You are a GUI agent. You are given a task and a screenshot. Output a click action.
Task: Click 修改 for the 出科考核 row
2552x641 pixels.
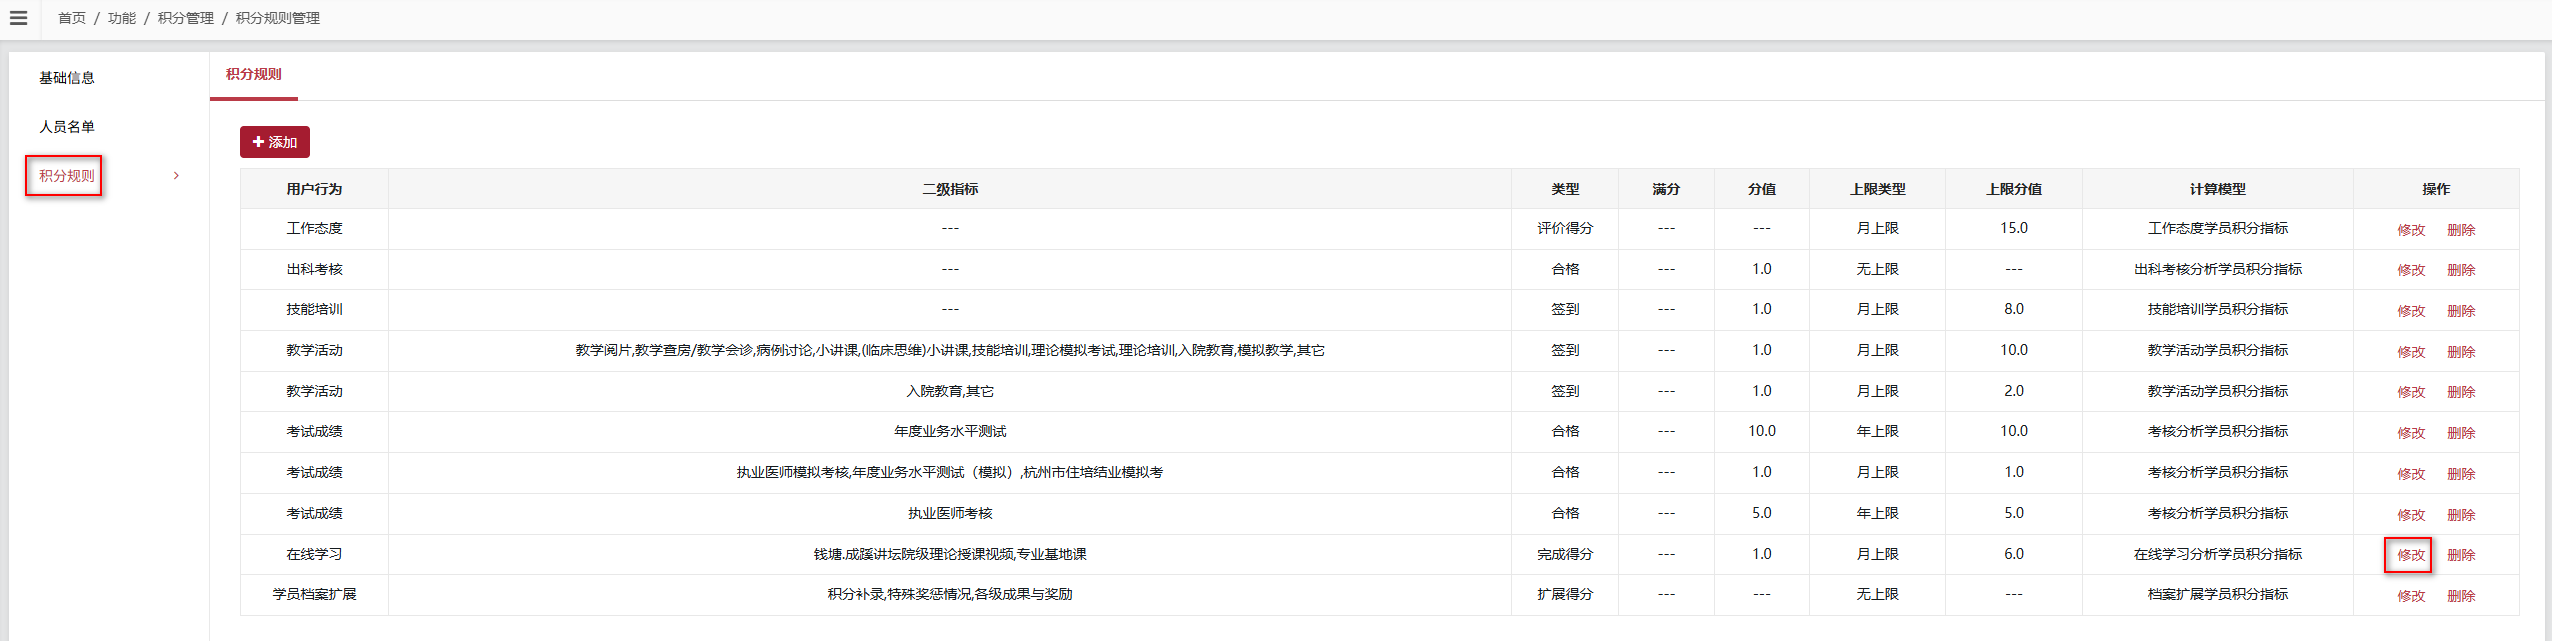coord(2411,270)
